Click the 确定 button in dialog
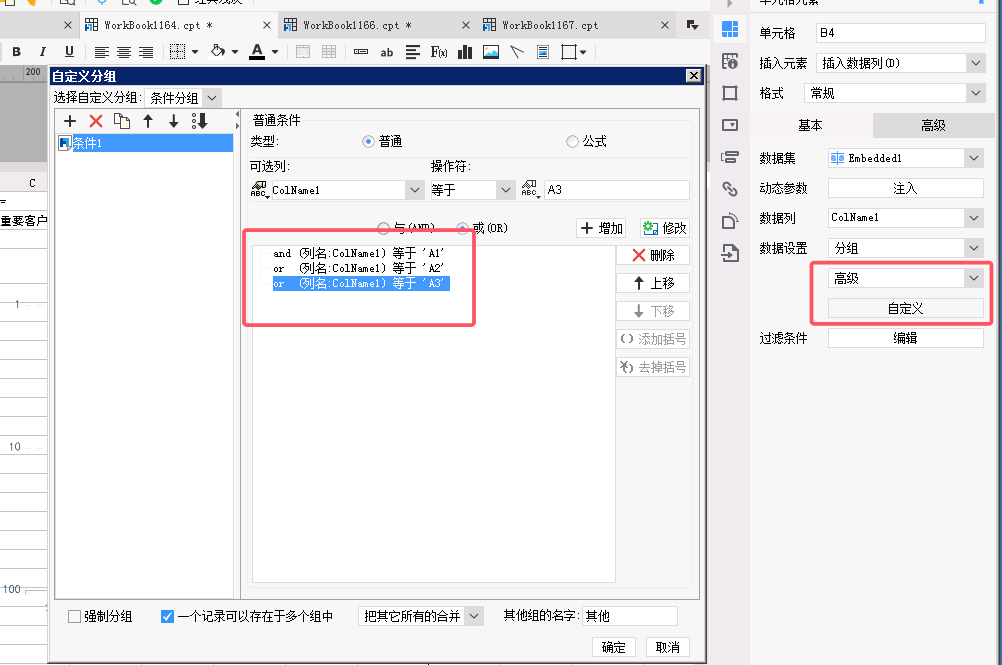Image resolution: width=1002 pixels, height=665 pixels. 614,647
